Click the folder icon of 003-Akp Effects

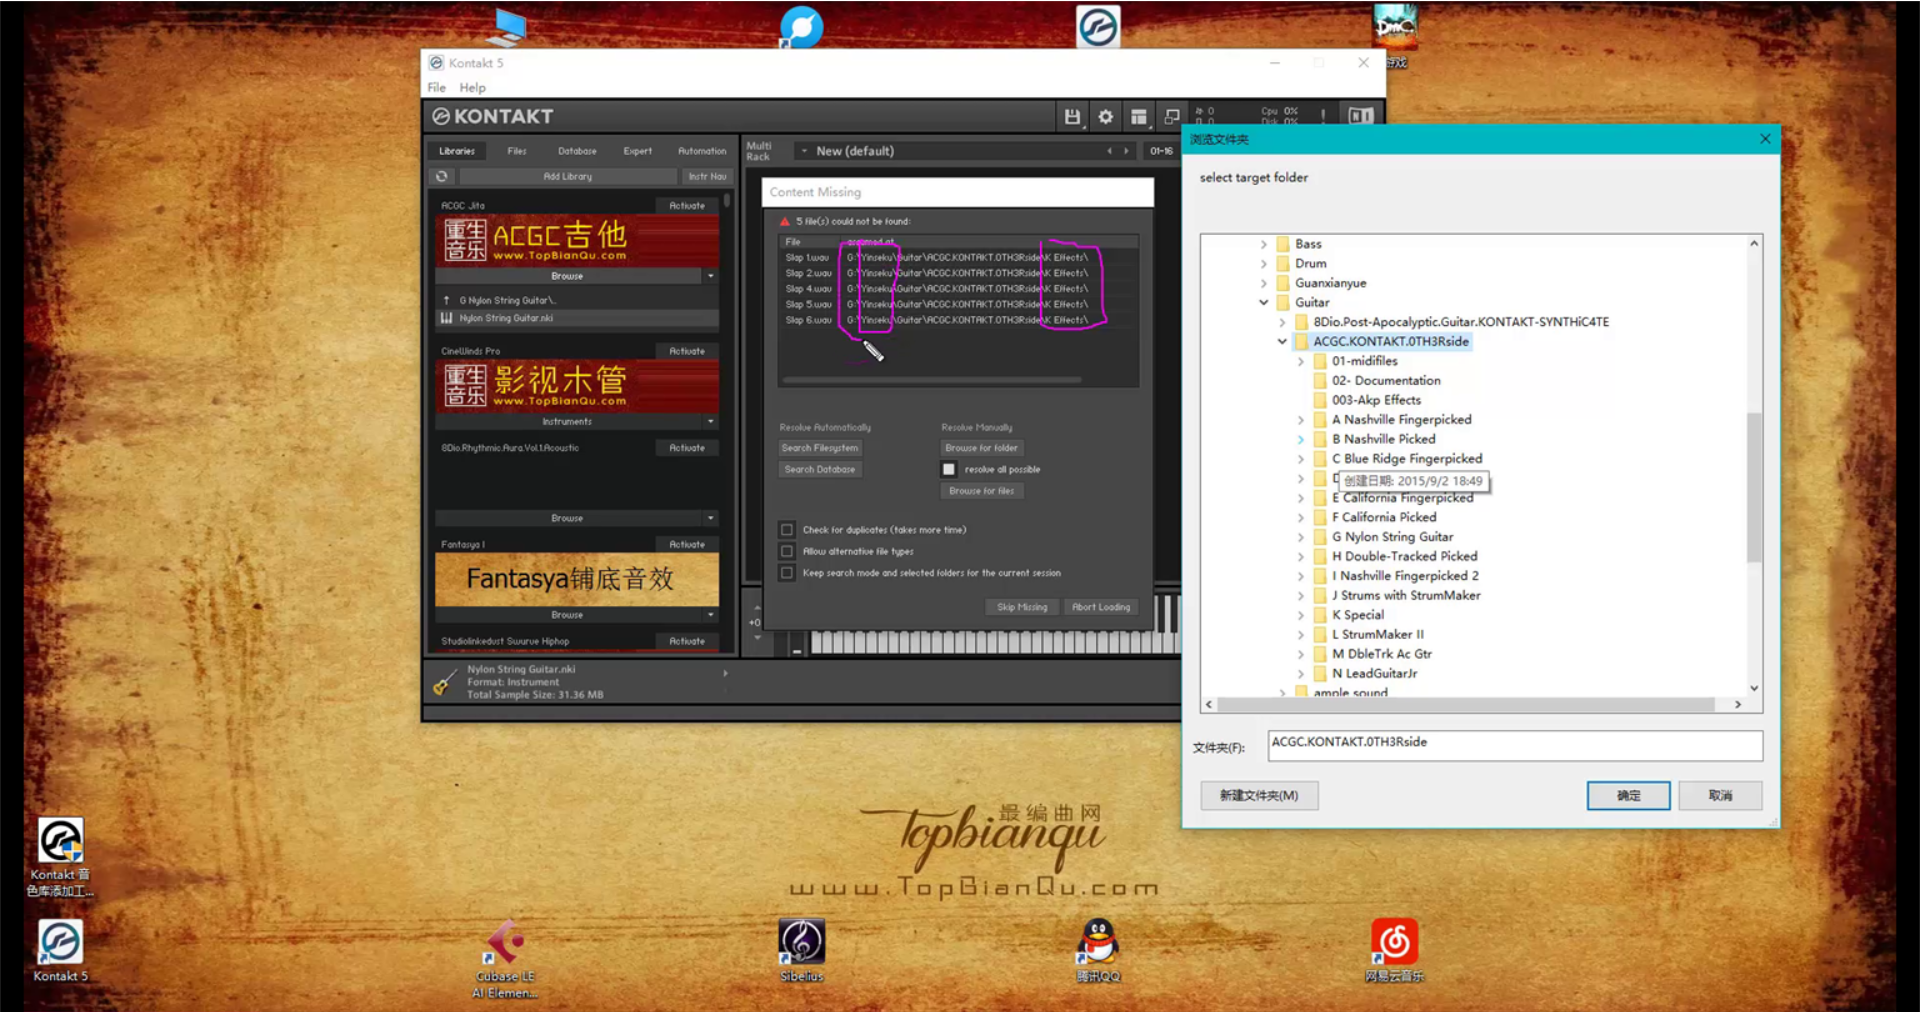[x=1320, y=400]
